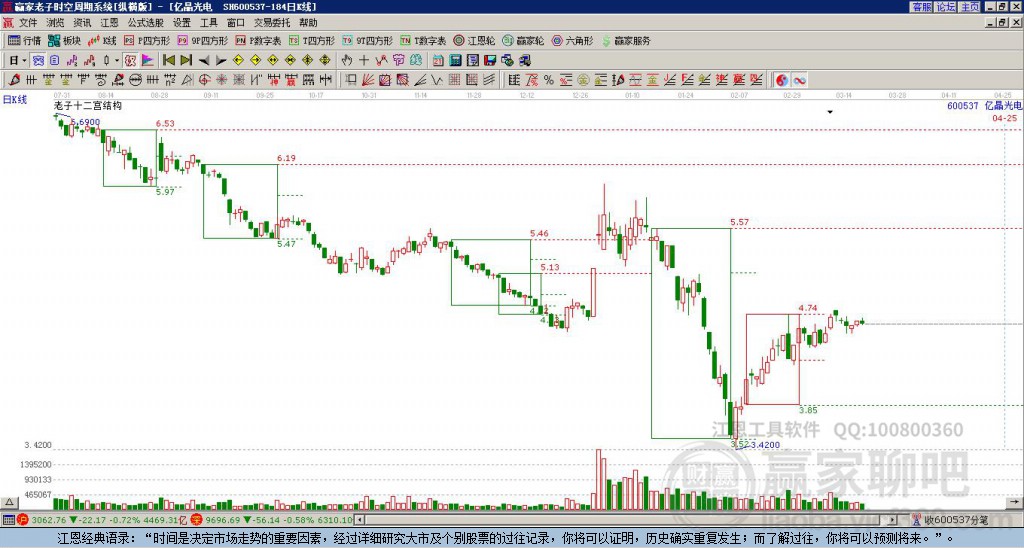Click the percent sign drawing tool
Viewport: 1024px width, 548px height.
pos(549,80)
